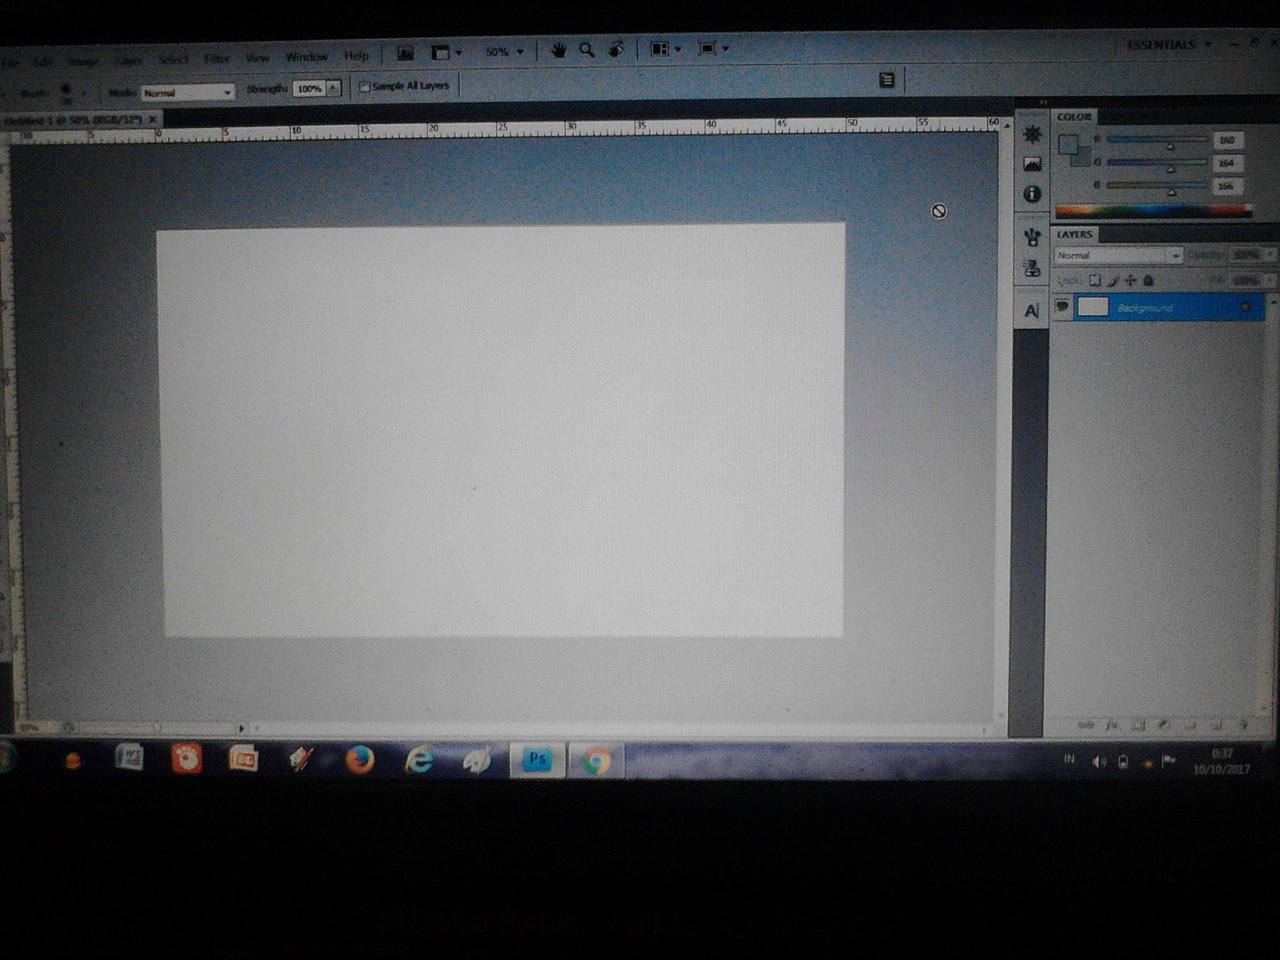1280x960 pixels.
Task: Open the Layer menu
Action: pyautogui.click(x=128, y=61)
